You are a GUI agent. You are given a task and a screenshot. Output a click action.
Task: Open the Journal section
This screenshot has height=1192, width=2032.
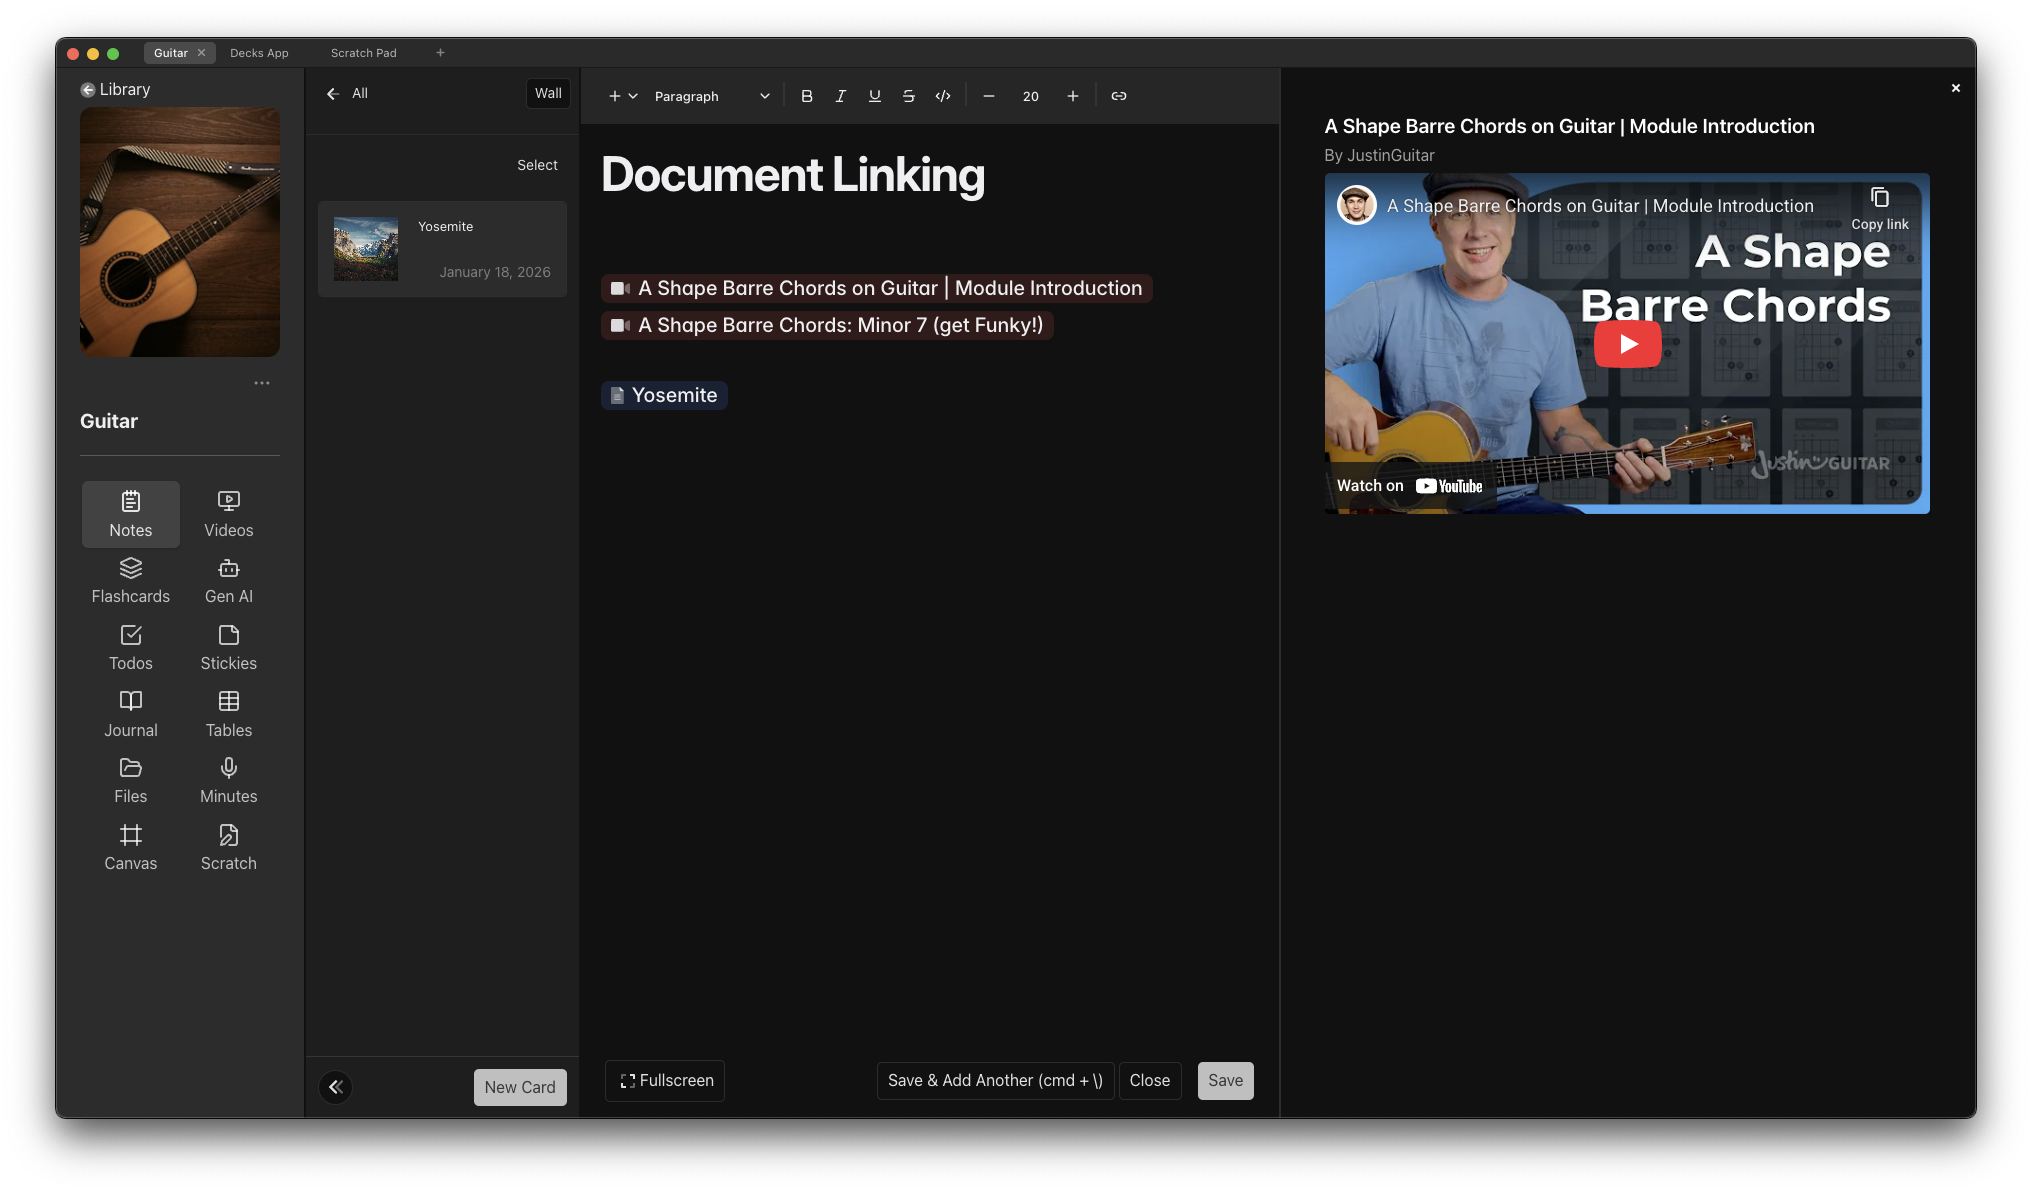coord(130,713)
